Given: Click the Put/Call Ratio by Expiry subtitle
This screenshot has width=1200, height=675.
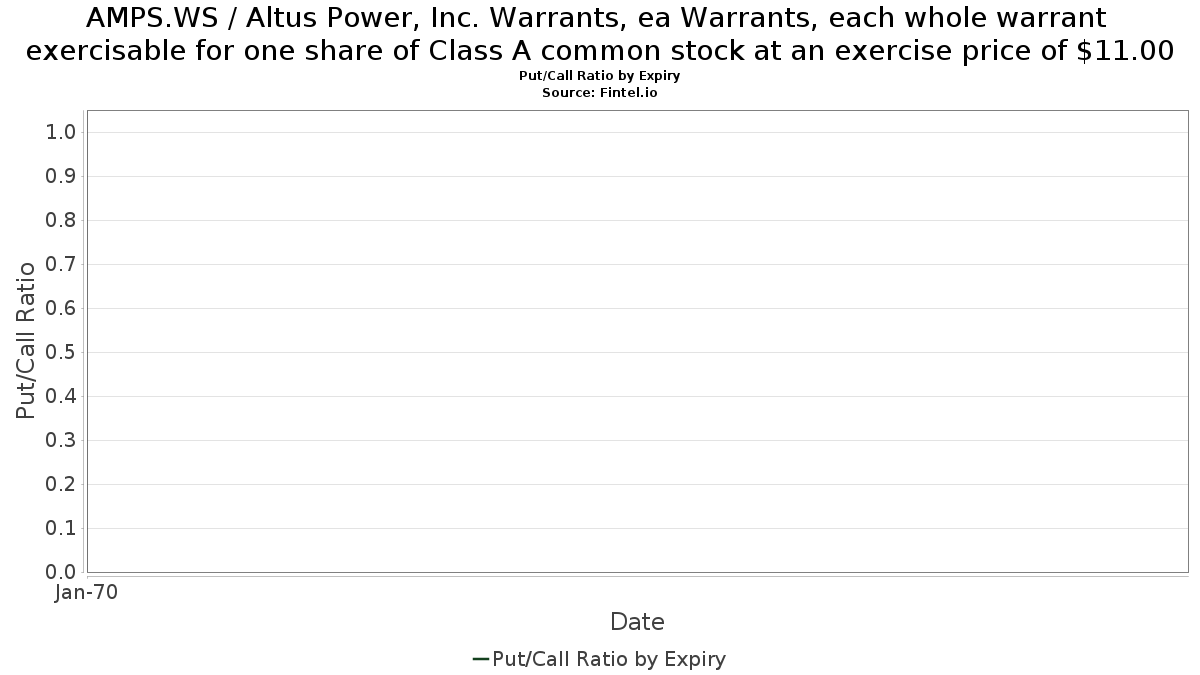Looking at the screenshot, I should (600, 76).
